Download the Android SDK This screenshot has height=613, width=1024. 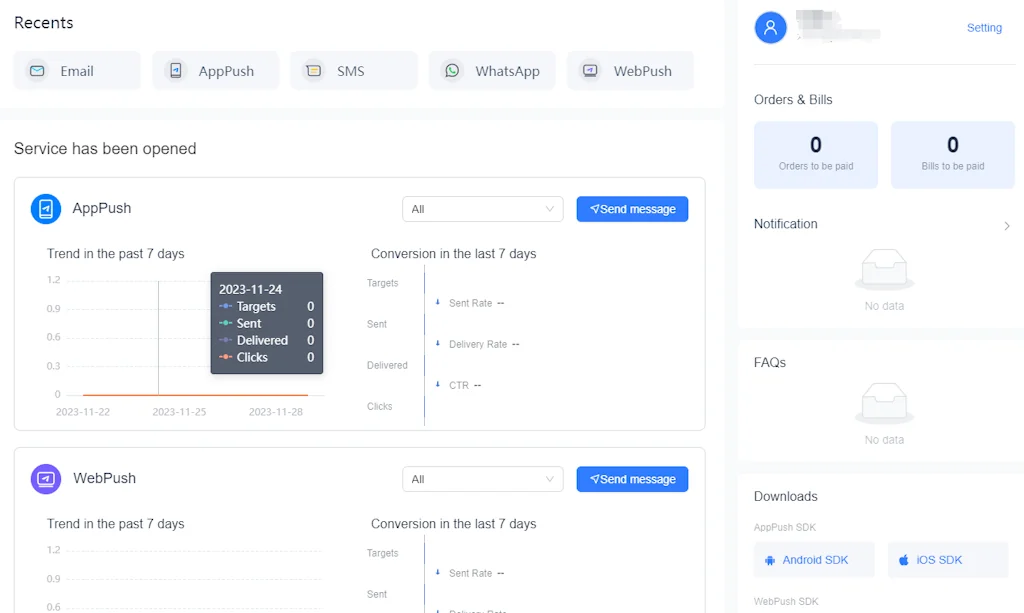point(814,560)
